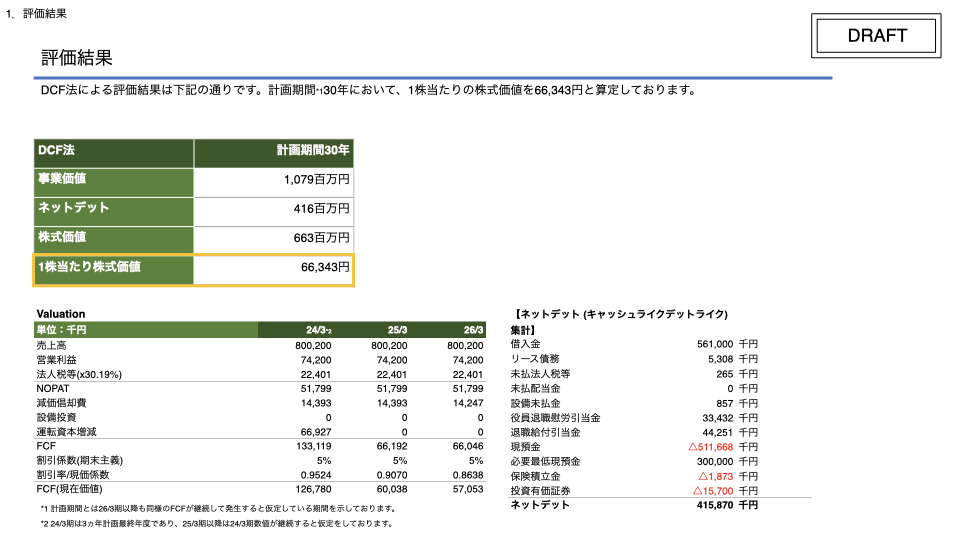Click the 1株当たり株式価値 label cell

pos(114,270)
